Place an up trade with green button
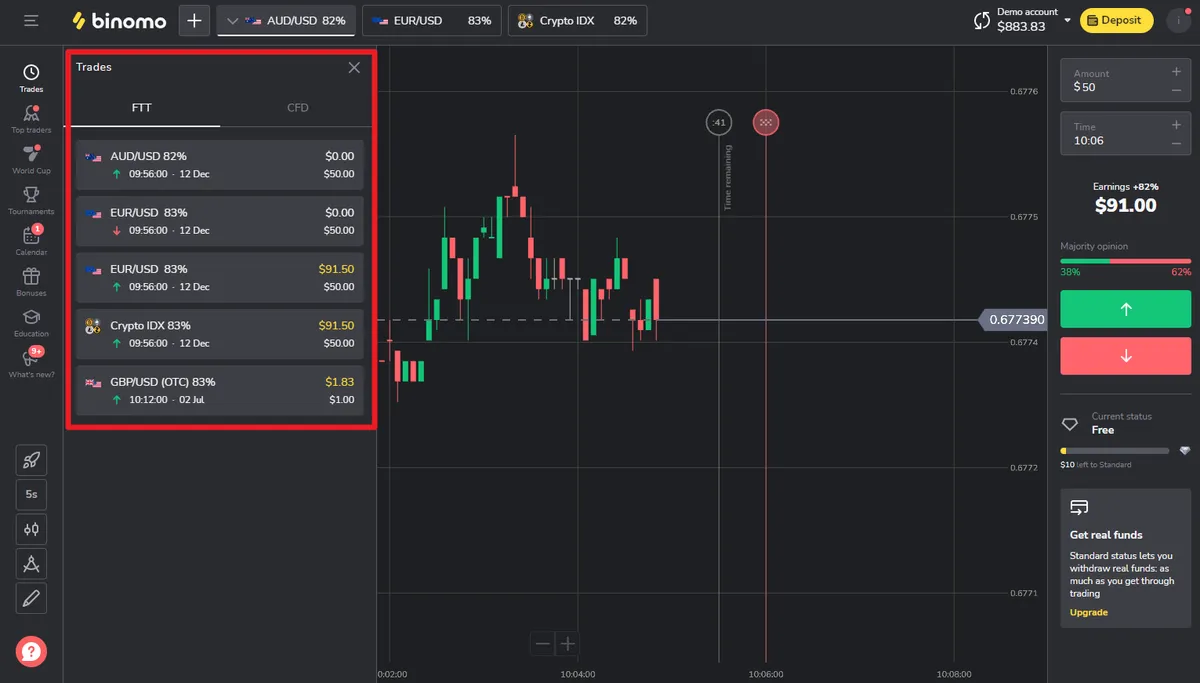The width and height of the screenshot is (1200, 683). 1126,309
